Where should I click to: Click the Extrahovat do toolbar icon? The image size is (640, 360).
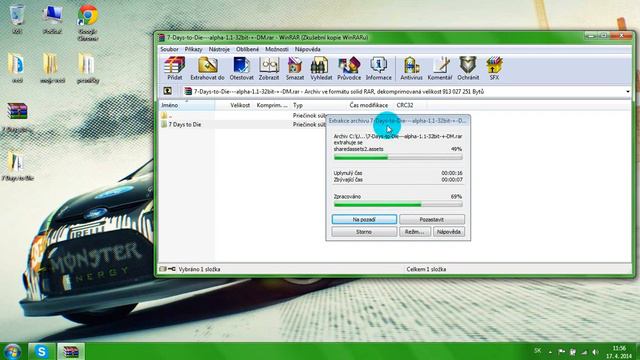[x=207, y=68]
